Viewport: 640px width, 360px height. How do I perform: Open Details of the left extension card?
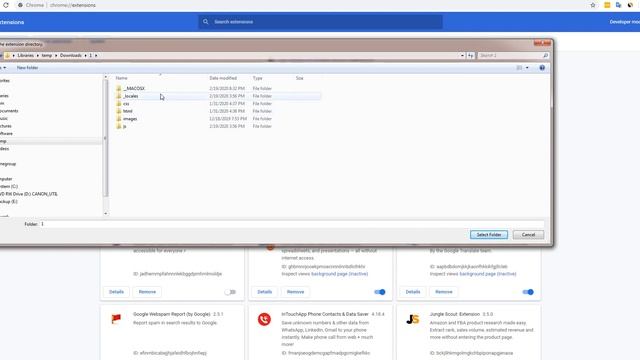pos(116,292)
